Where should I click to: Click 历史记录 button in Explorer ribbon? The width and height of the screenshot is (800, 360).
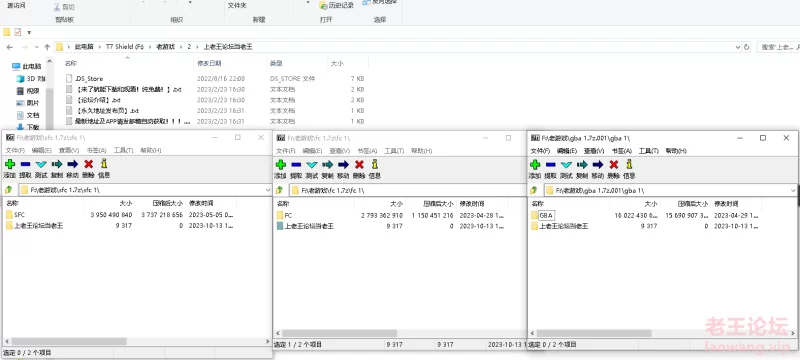[337, 5]
